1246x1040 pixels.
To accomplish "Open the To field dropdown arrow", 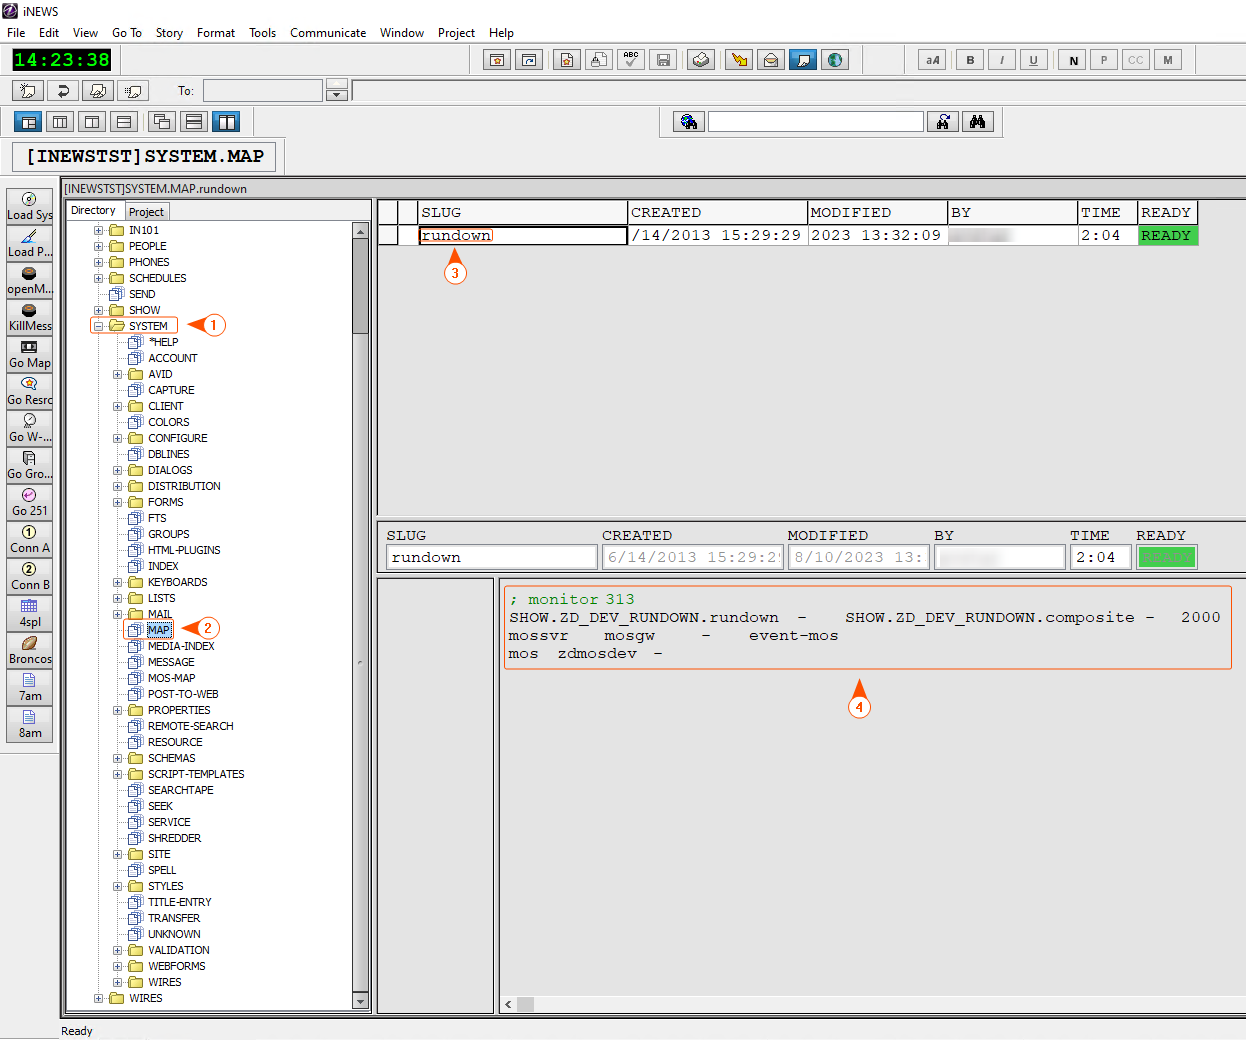I will tap(337, 95).
